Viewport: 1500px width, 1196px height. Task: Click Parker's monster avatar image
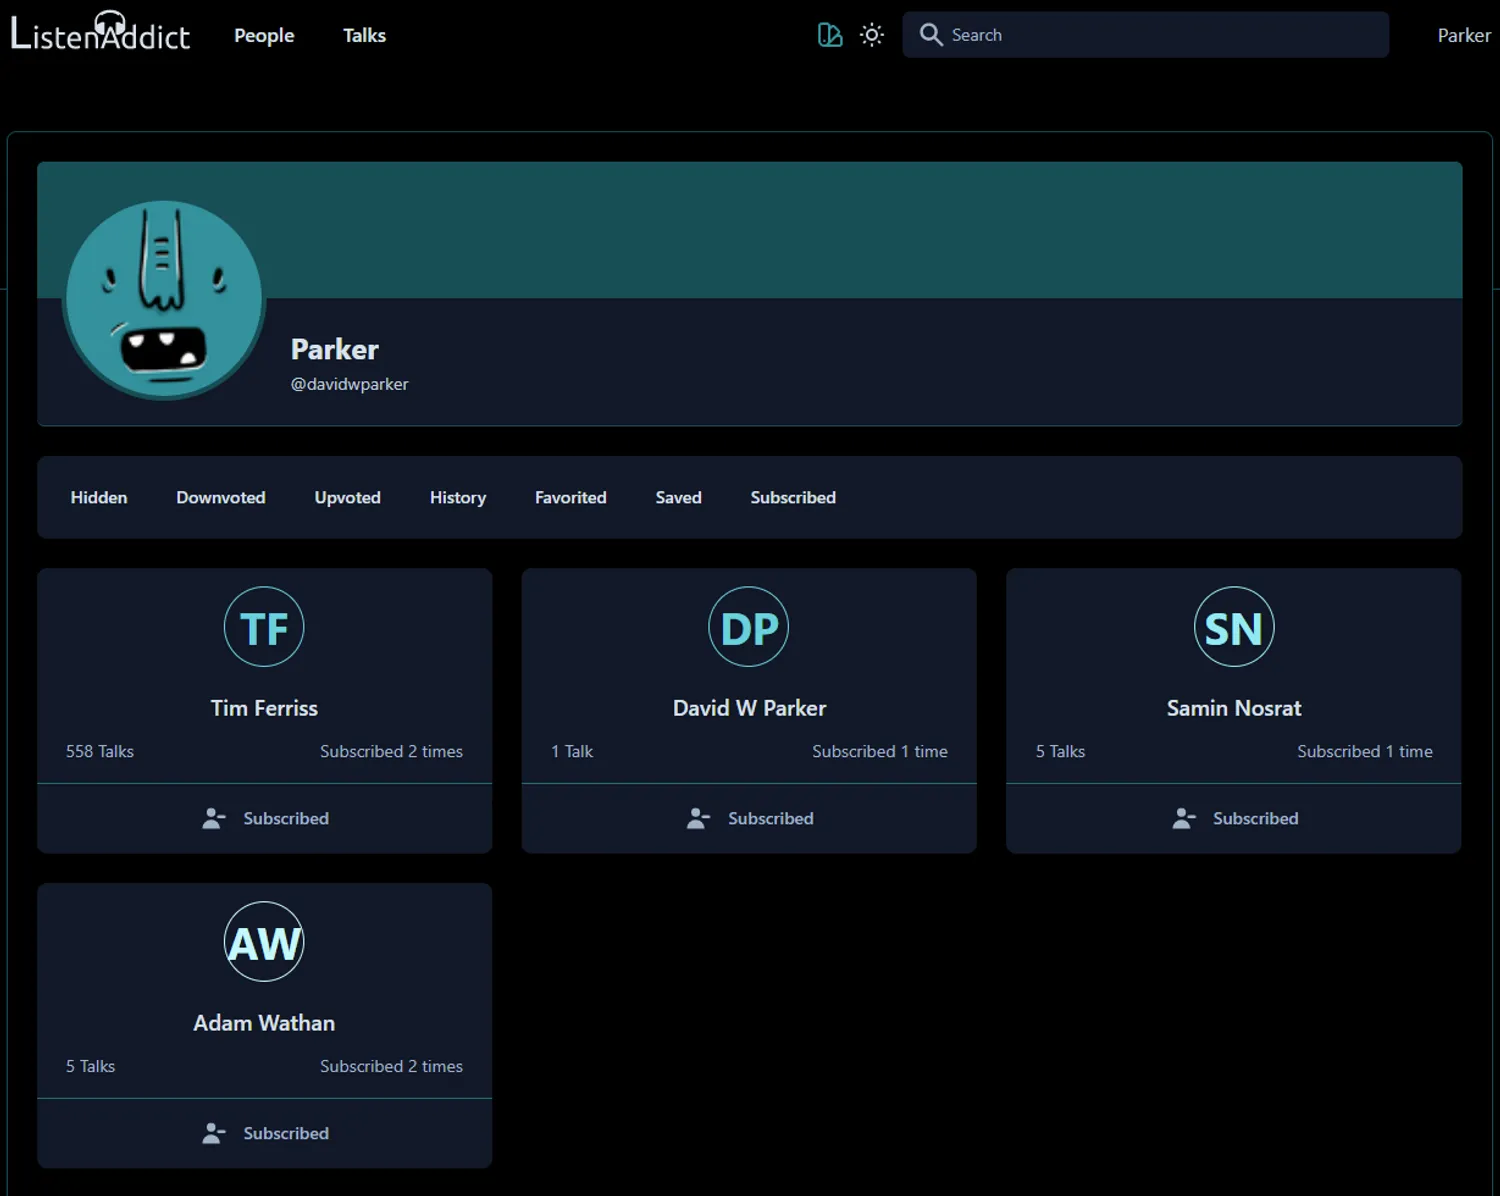pyautogui.click(x=164, y=299)
